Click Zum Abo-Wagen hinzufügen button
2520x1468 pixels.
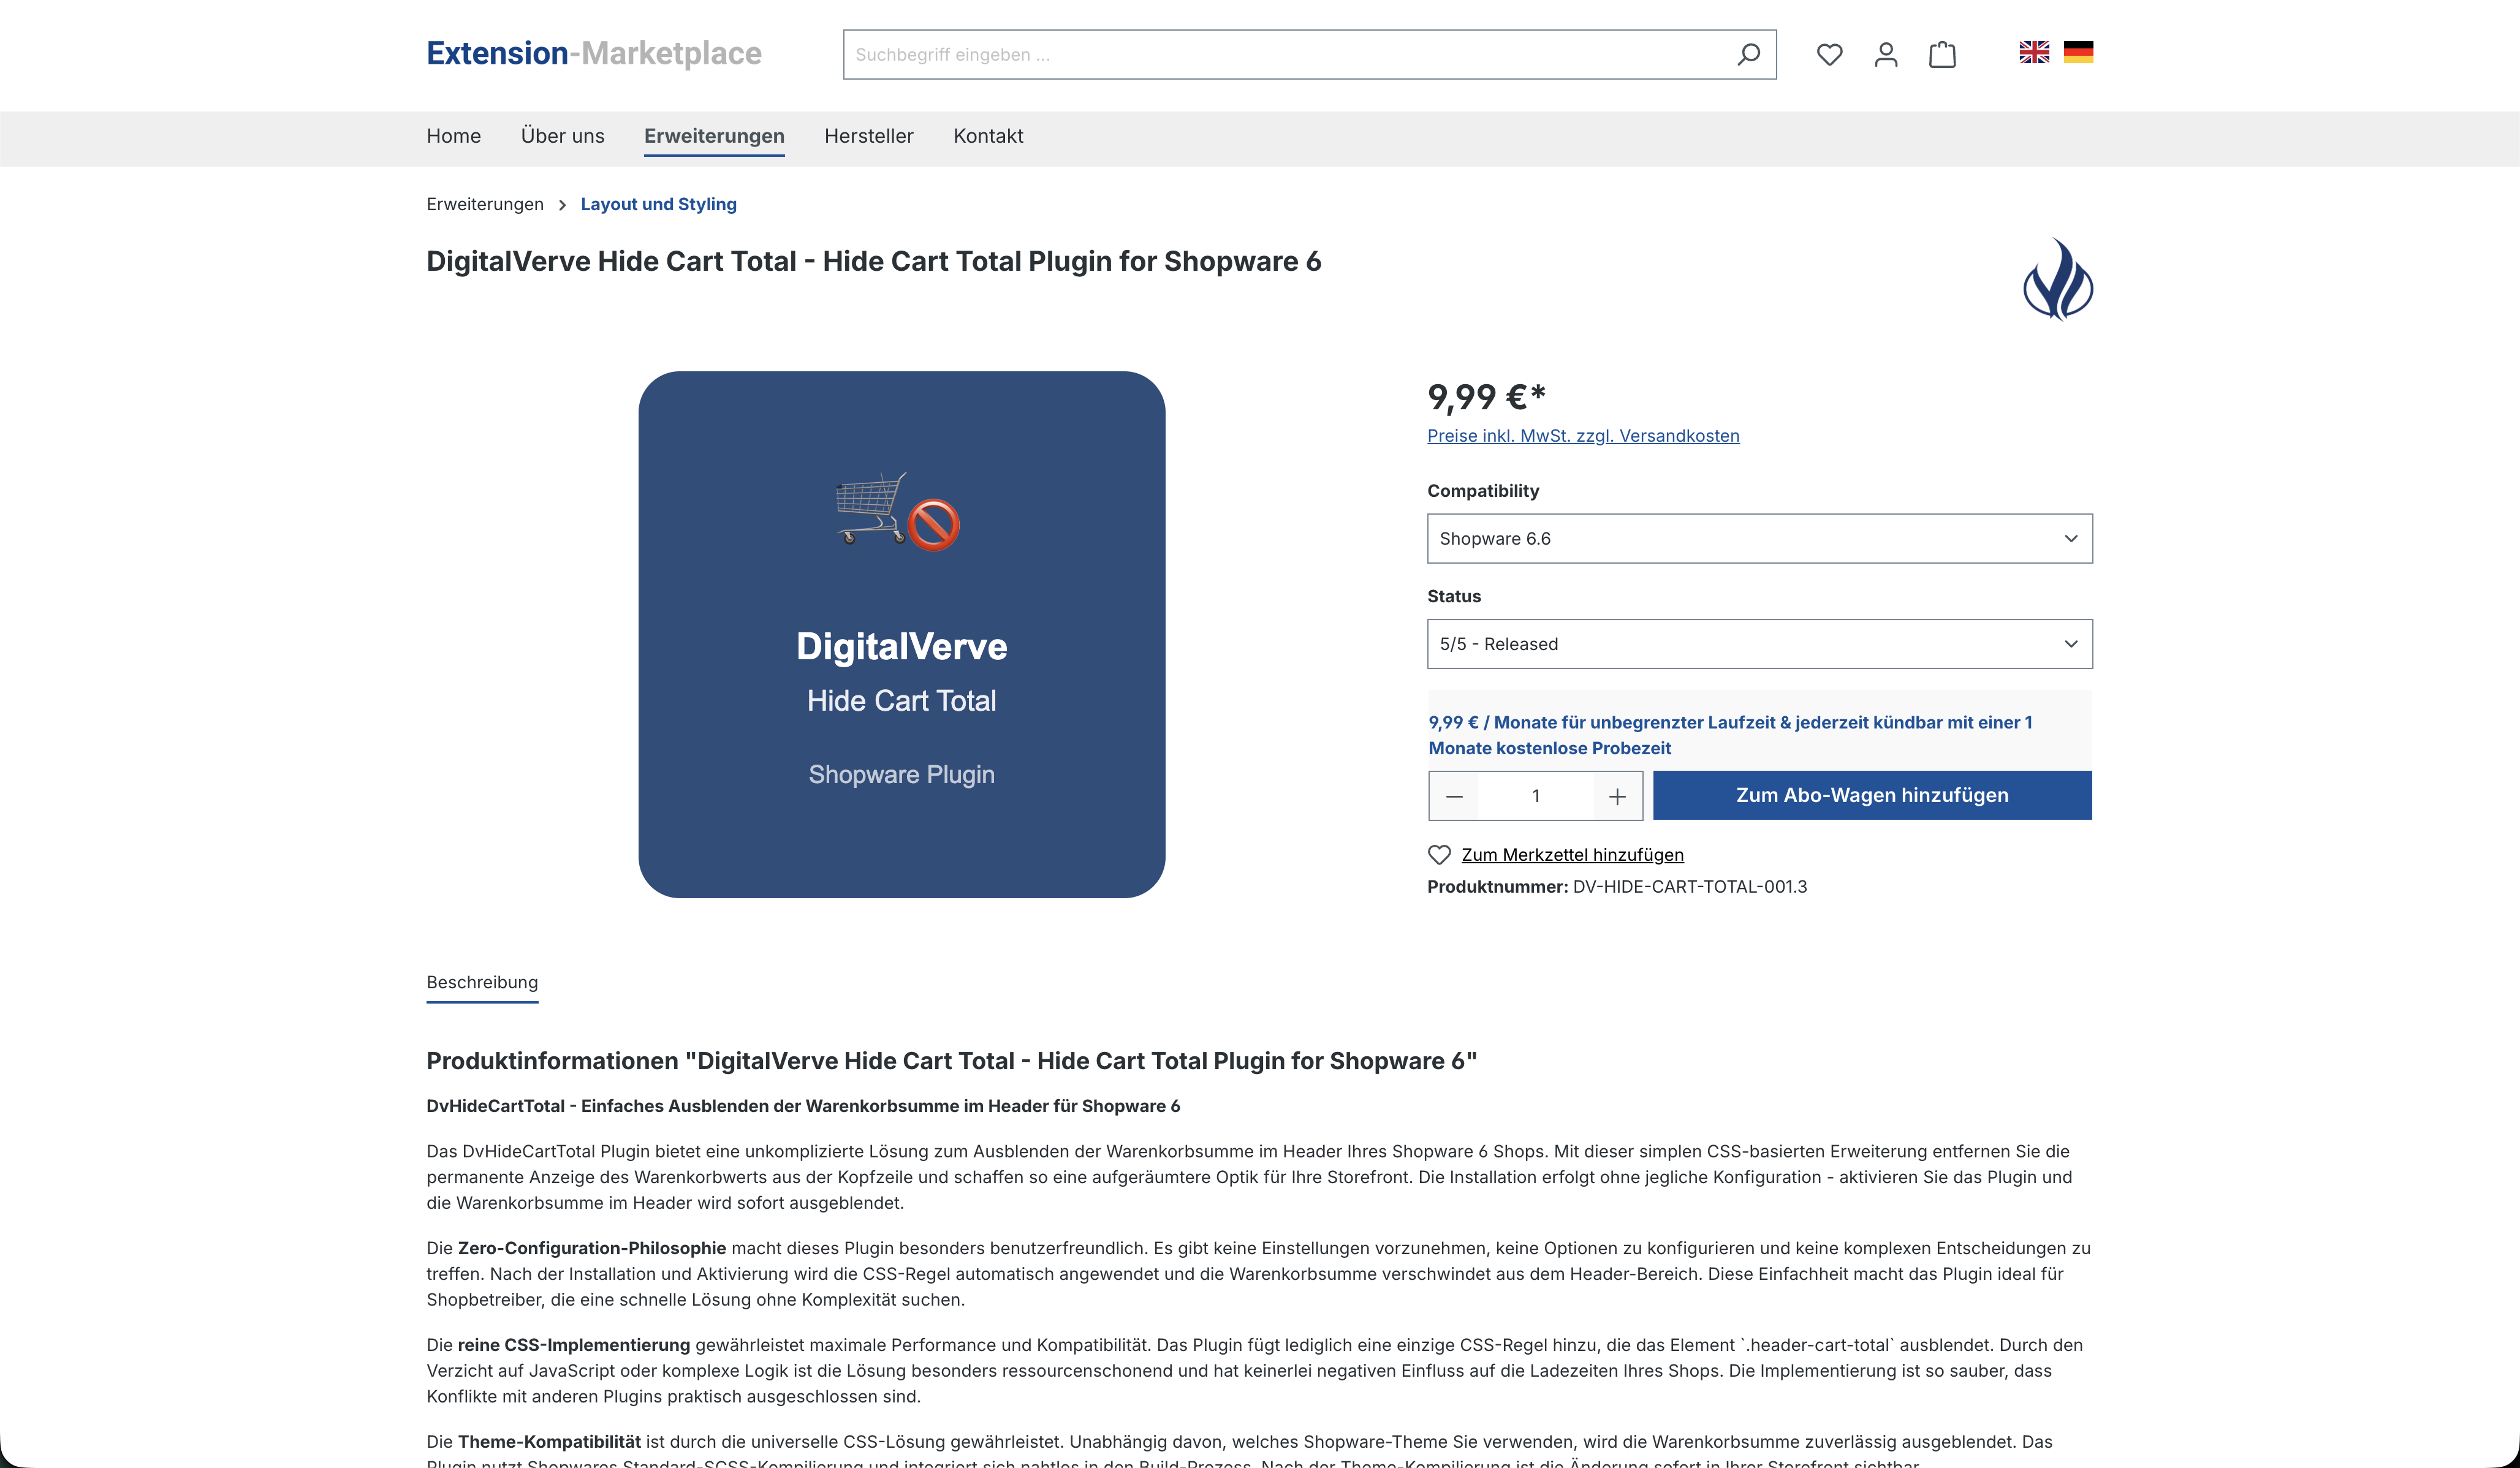coord(1871,795)
